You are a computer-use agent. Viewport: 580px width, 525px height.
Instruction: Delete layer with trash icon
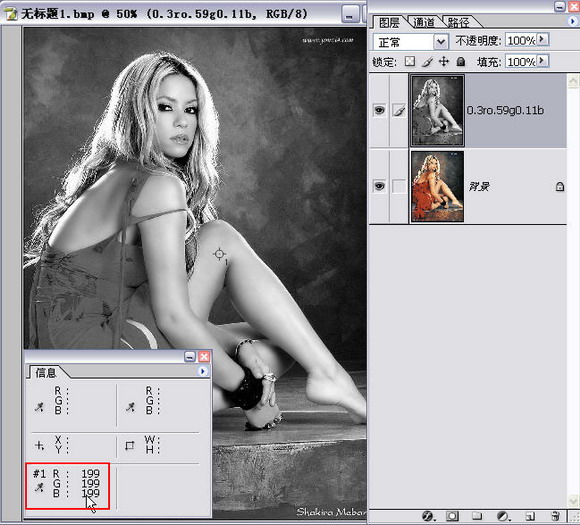(x=554, y=516)
